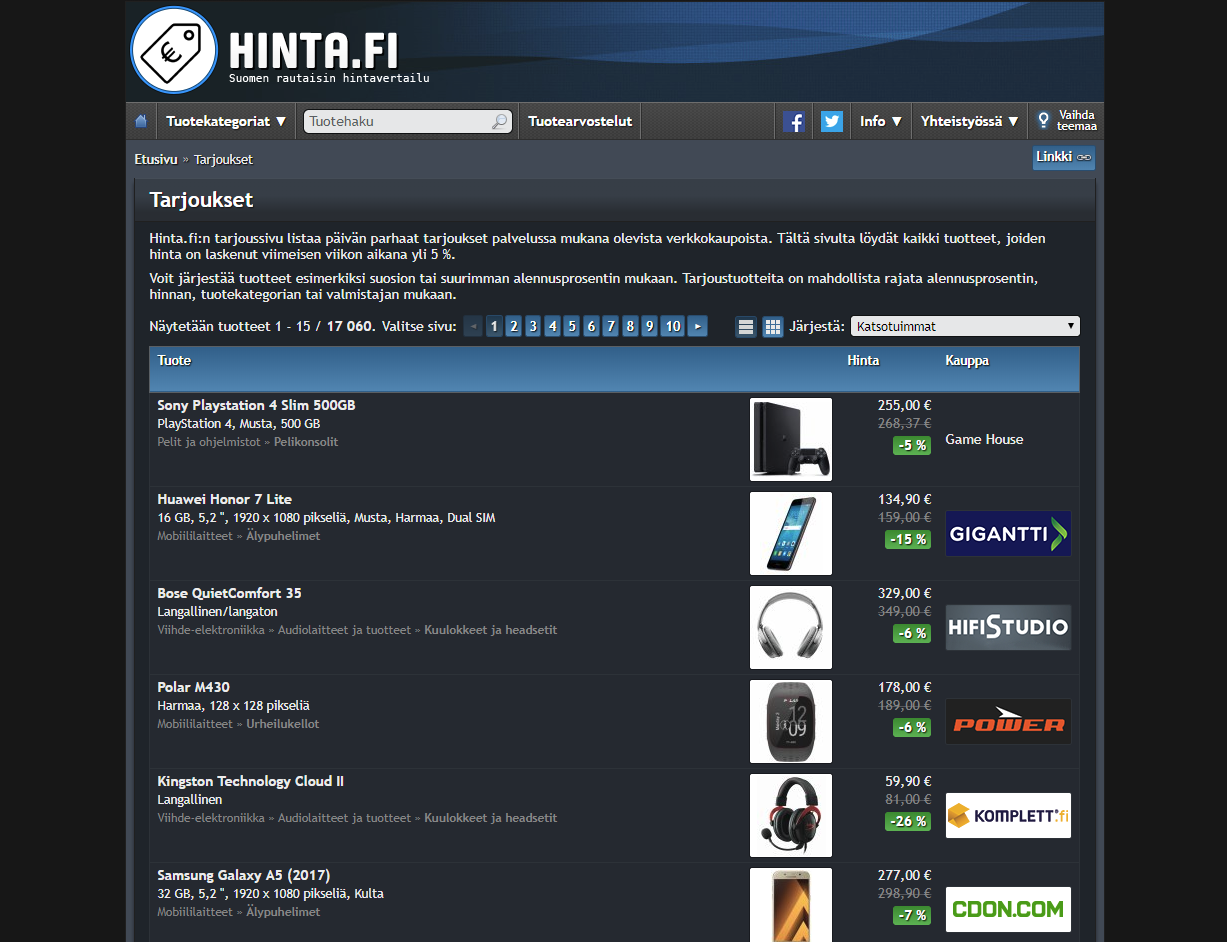The height and width of the screenshot is (942, 1227).
Task: Open Sony Playstation 4 Slim 500GB product
Action: 256,405
